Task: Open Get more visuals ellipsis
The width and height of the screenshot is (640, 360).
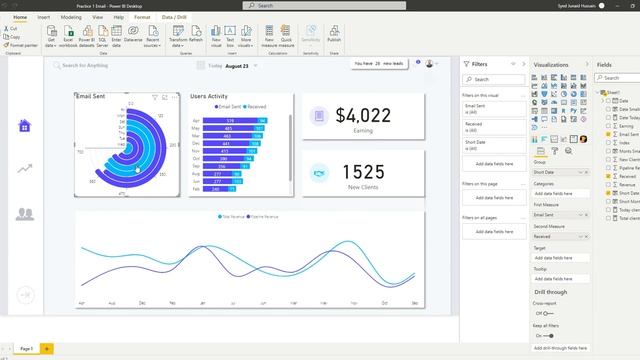Action: 544,127
